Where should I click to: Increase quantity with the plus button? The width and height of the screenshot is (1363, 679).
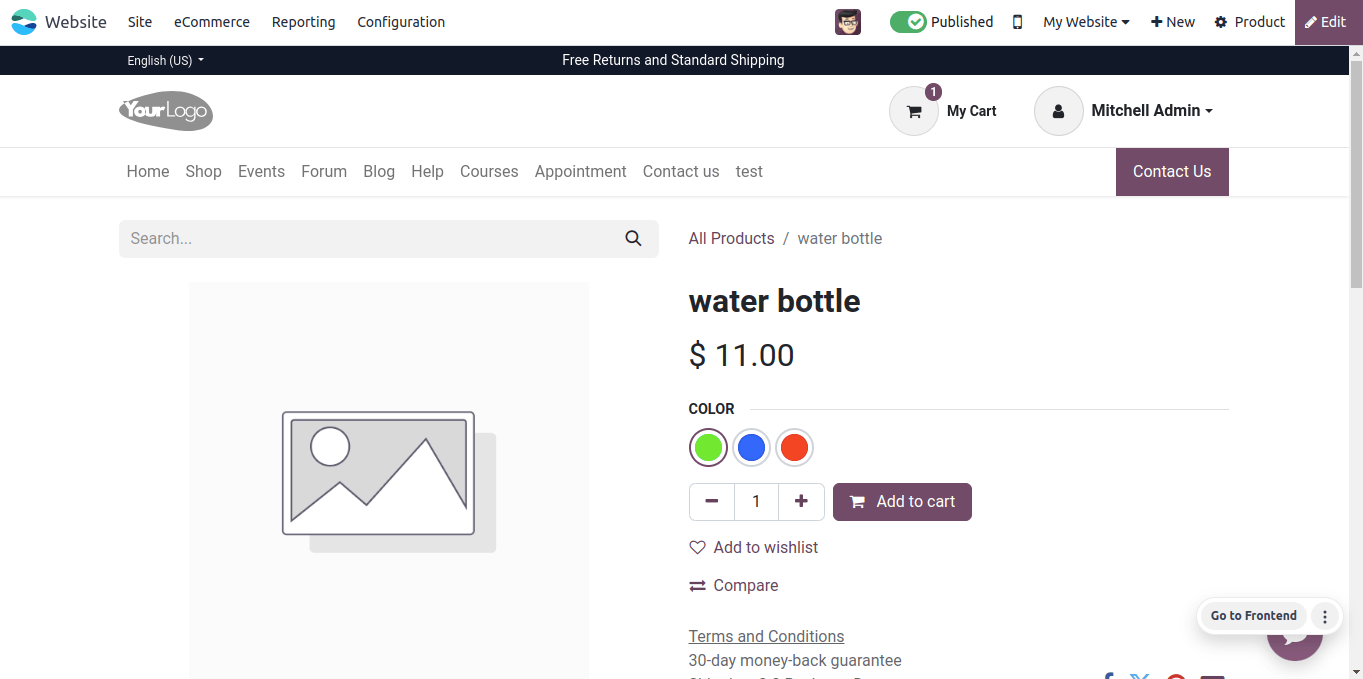click(801, 502)
